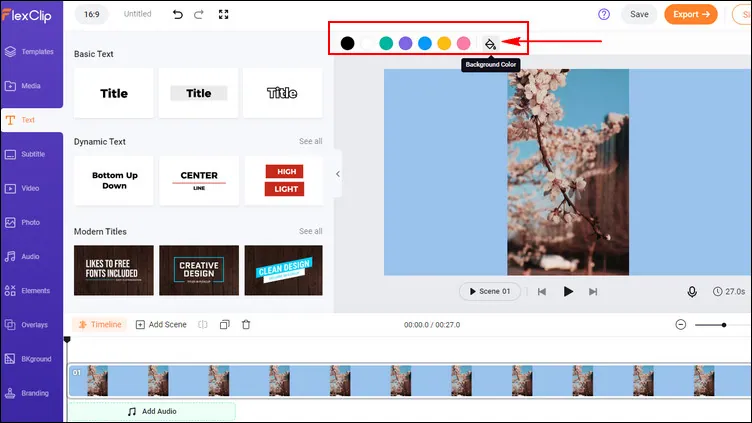Screen dimensions: 752x423
Task: Click the cherry blossom preview canvas
Action: point(568,172)
